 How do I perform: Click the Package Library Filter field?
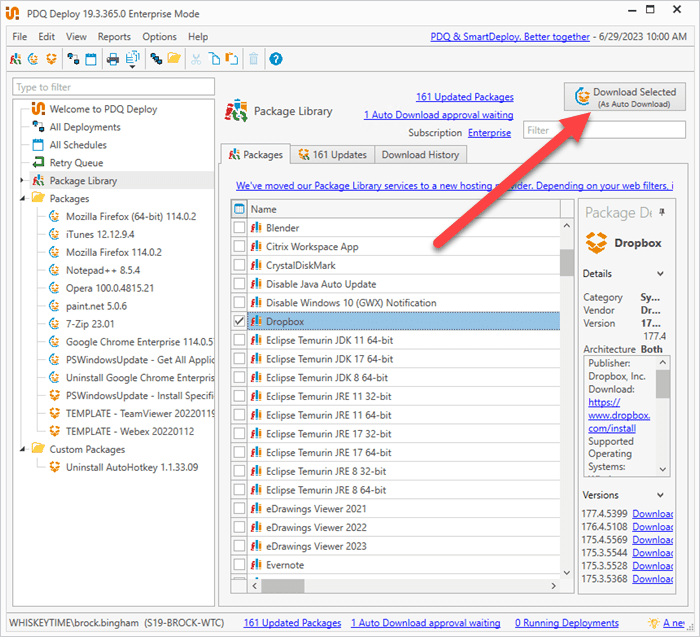click(604, 130)
